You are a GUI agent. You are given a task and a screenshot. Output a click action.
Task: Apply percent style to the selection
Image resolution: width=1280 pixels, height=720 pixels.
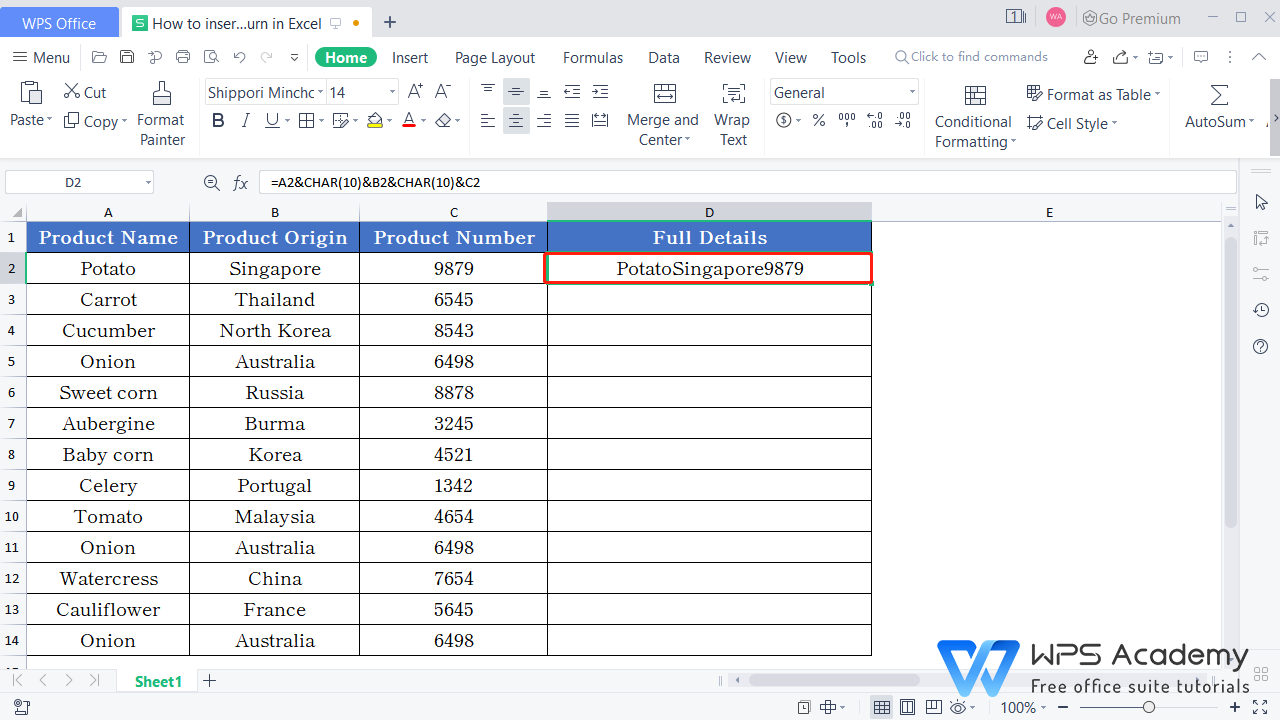818,120
